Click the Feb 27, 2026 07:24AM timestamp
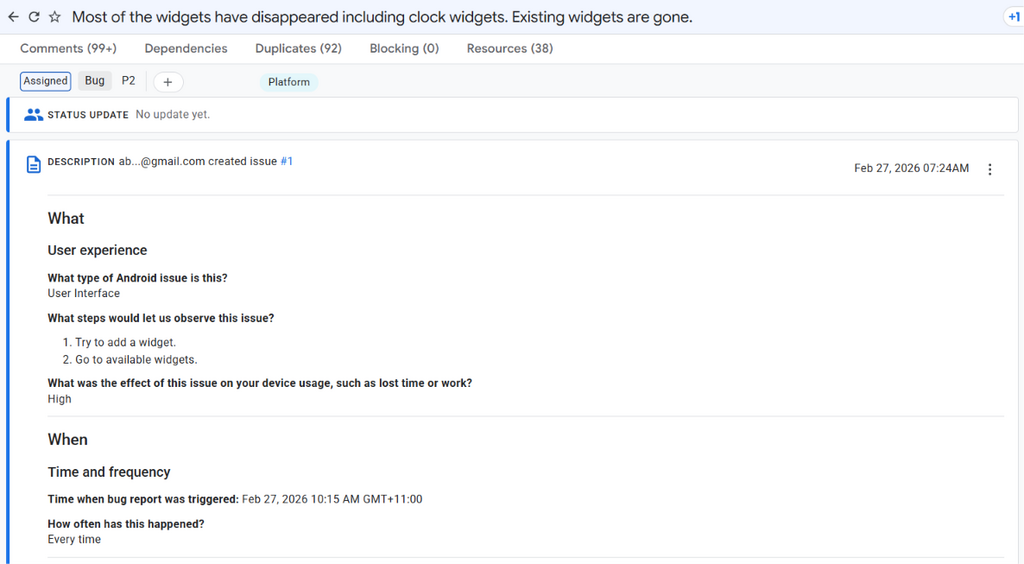This screenshot has width=1024, height=564. point(912,168)
